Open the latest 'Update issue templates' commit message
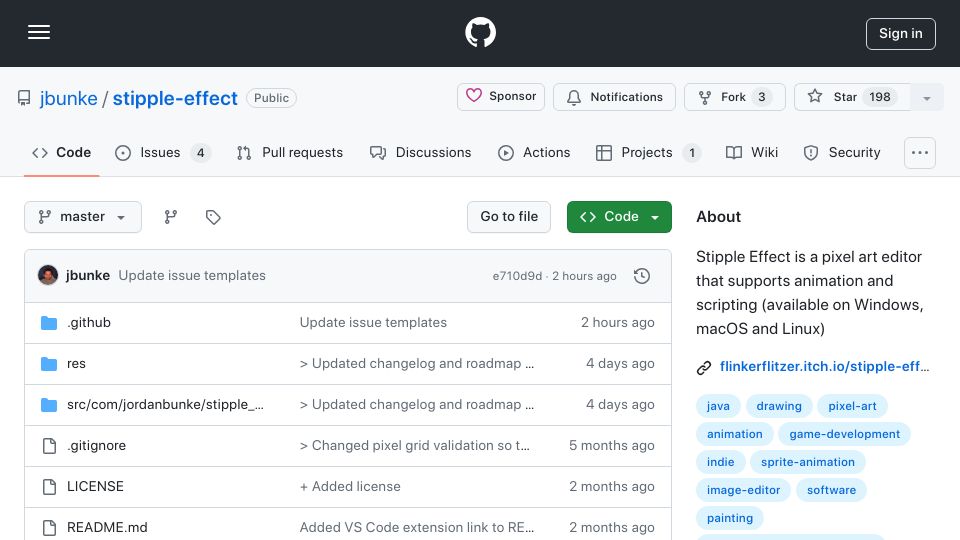Viewport: 960px width, 540px height. [192, 276]
